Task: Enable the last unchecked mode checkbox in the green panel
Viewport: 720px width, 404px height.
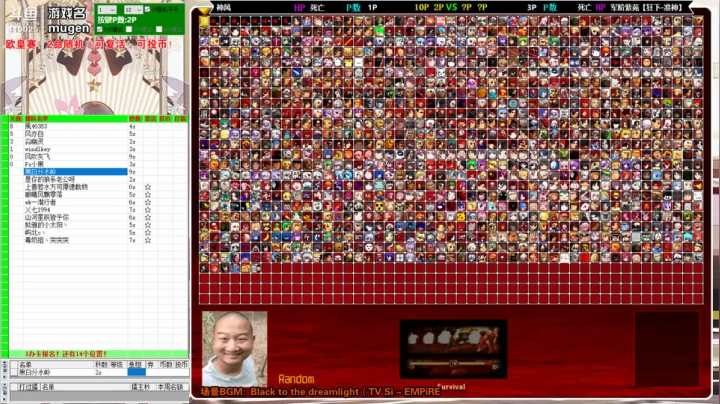Action: click(x=159, y=29)
